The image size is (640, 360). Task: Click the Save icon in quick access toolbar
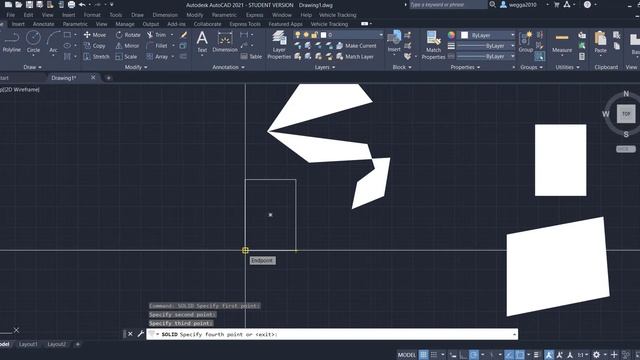coord(29,4)
